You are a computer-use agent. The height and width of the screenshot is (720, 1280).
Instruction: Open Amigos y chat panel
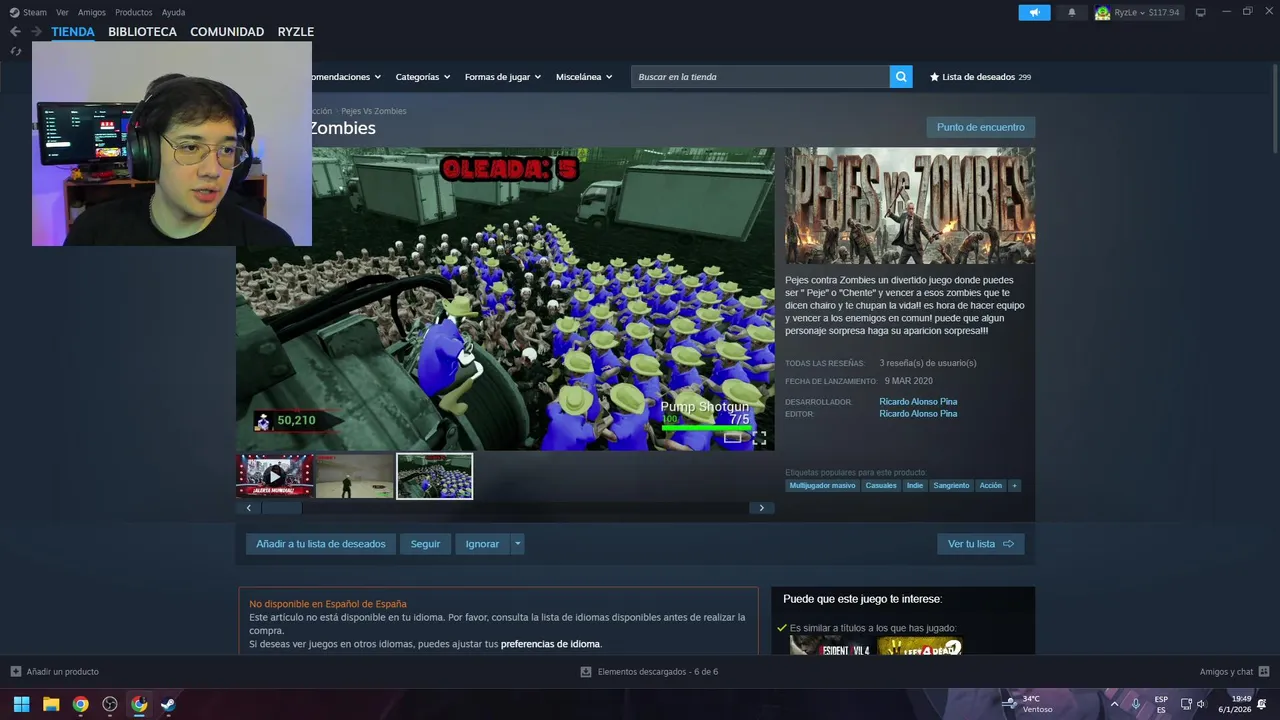click(x=1234, y=672)
